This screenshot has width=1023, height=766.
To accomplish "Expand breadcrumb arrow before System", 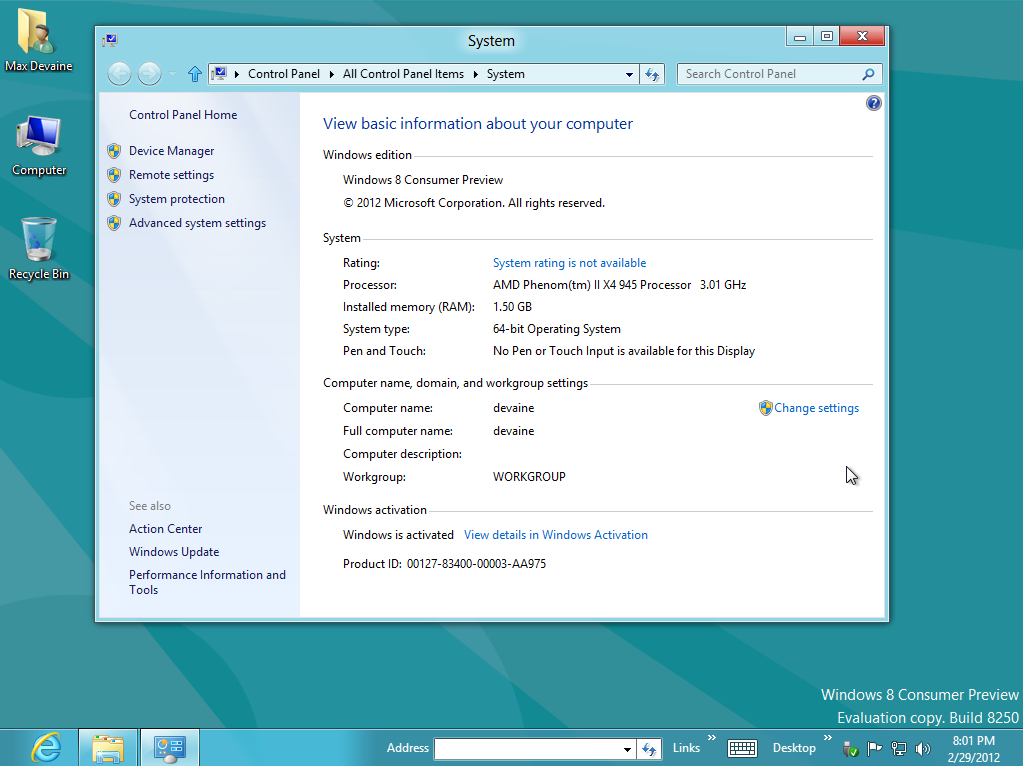I will pos(475,74).
